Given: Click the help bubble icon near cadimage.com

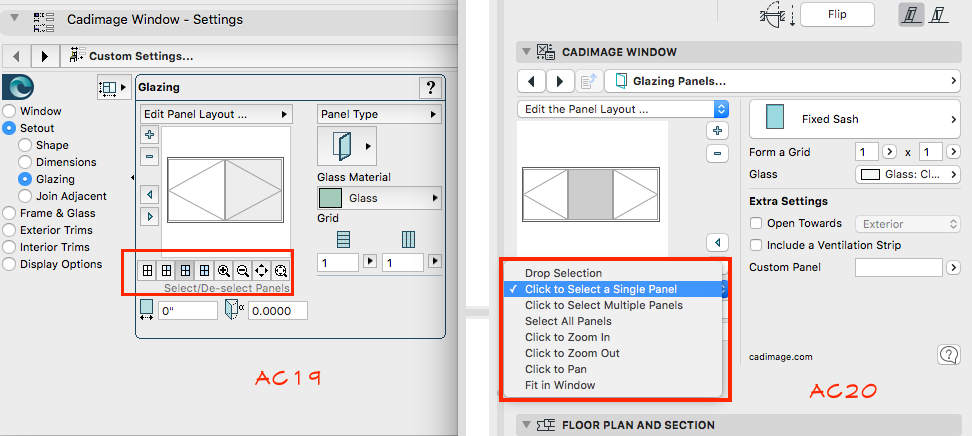Looking at the screenshot, I should click(949, 355).
